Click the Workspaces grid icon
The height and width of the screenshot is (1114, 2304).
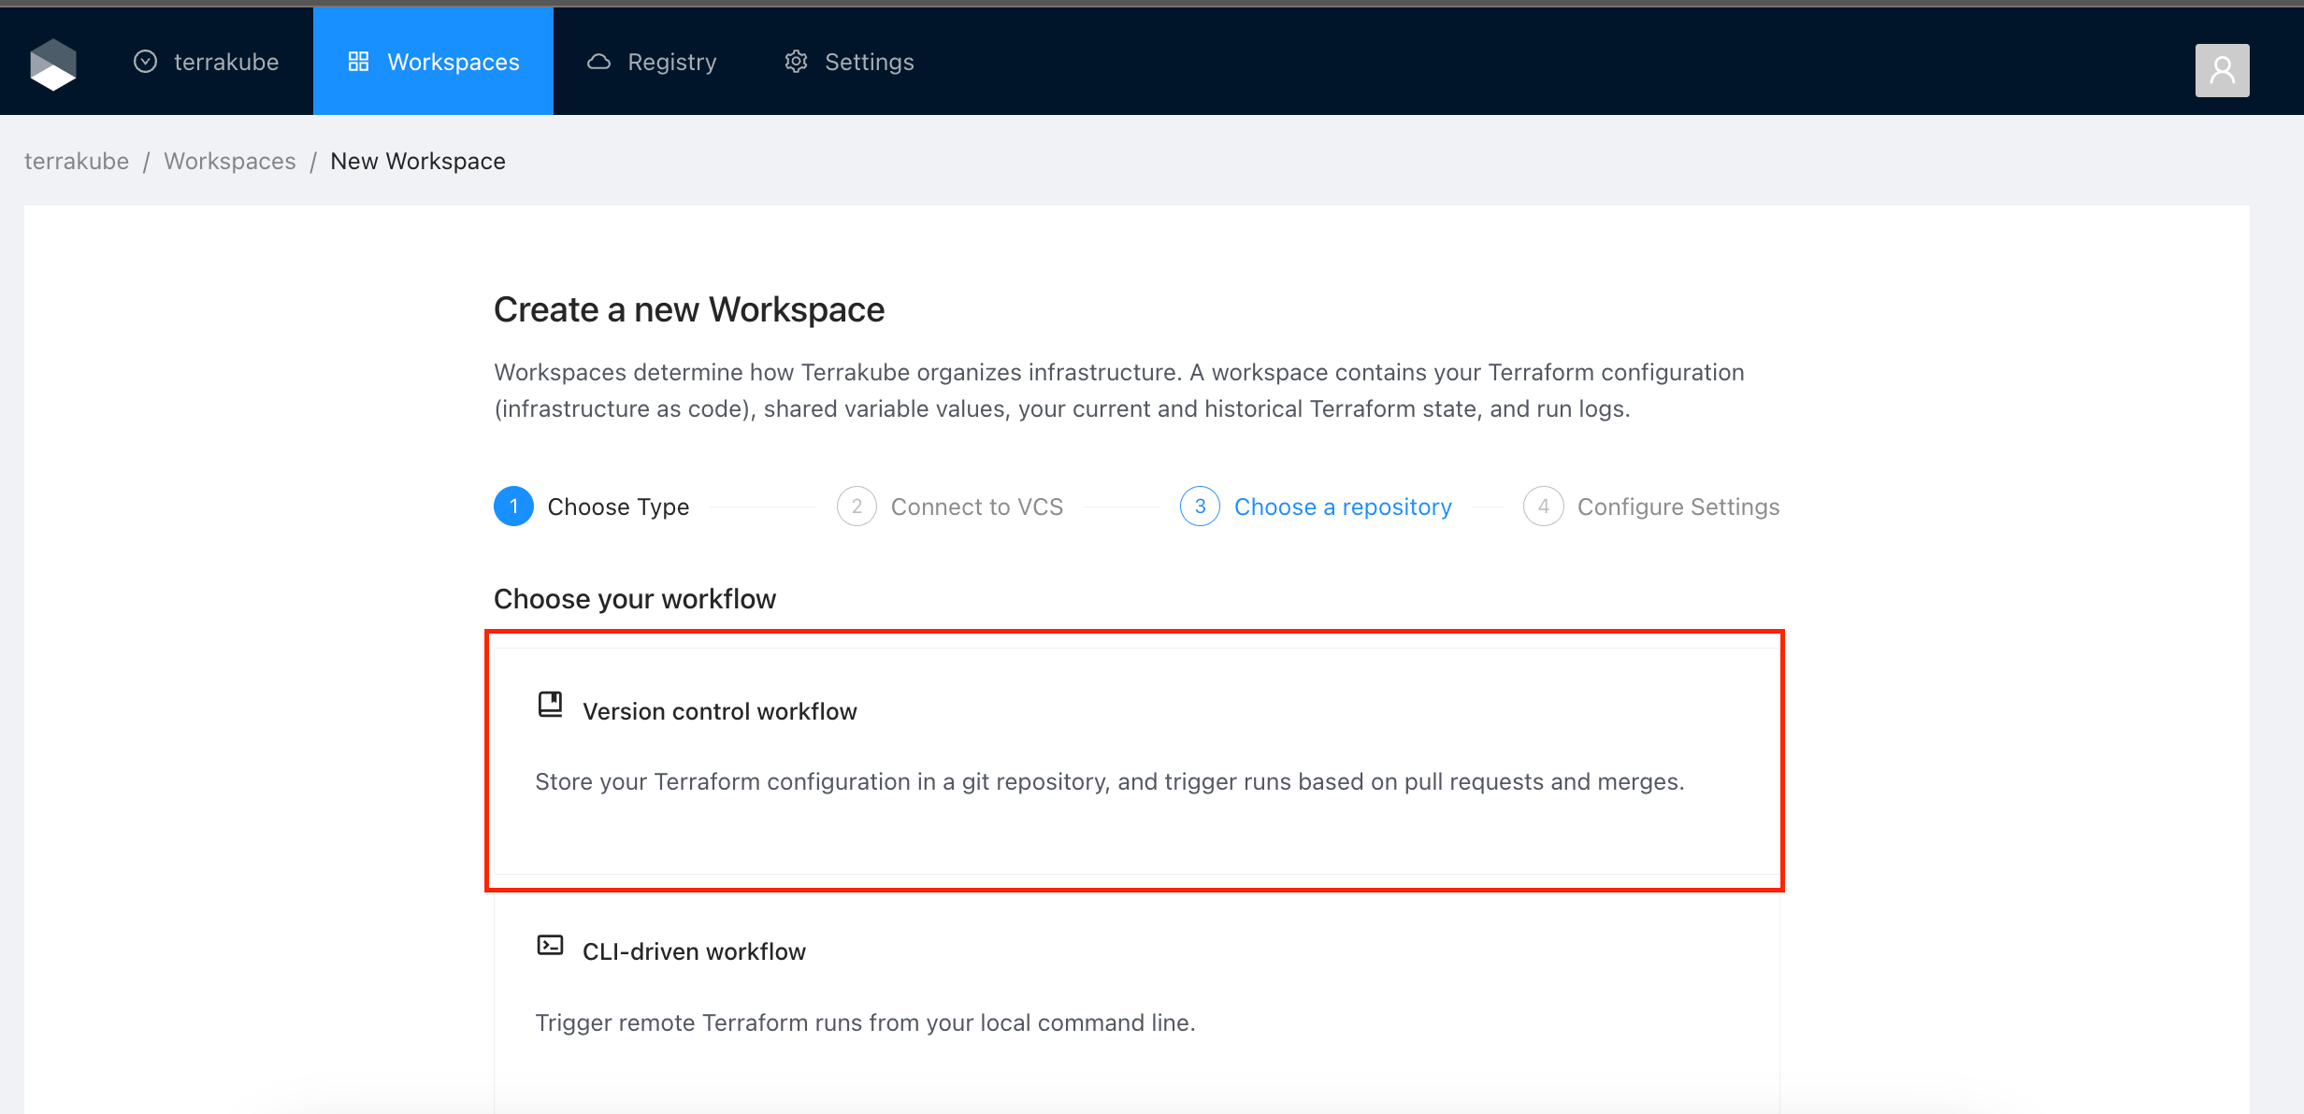(x=358, y=62)
